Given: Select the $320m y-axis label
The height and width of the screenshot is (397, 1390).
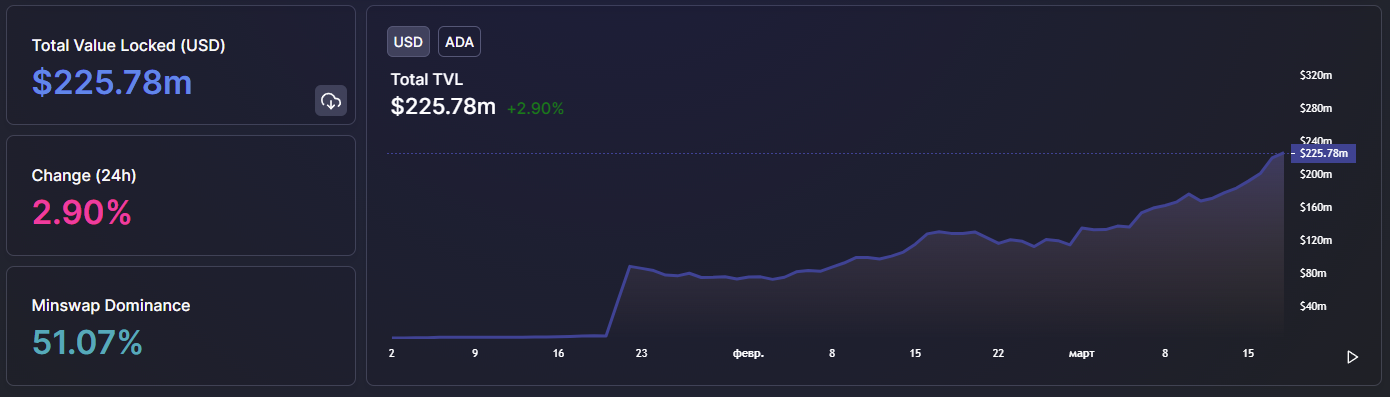Looking at the screenshot, I should (1316, 75).
